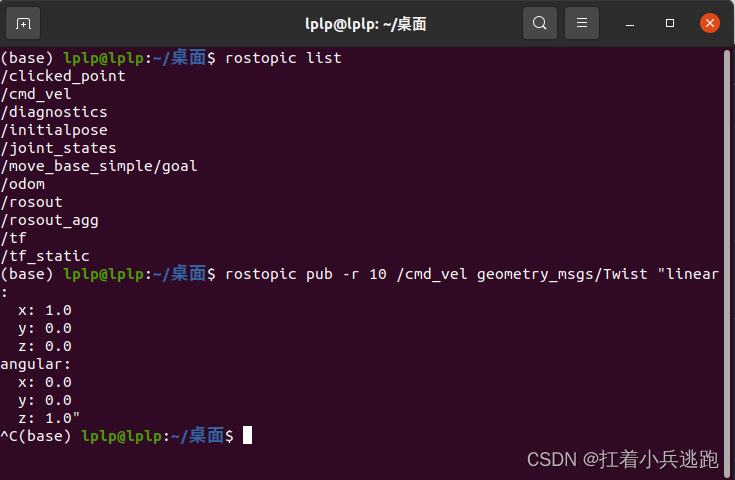Open terminal search
The height and width of the screenshot is (480, 735).
(540, 23)
